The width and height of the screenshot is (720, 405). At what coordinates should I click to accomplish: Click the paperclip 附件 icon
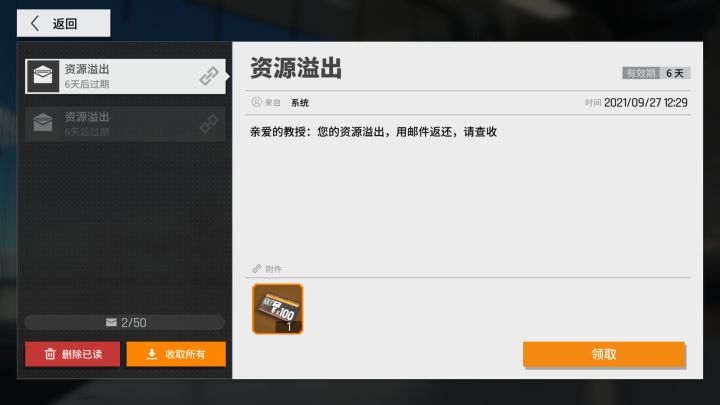click(x=257, y=269)
